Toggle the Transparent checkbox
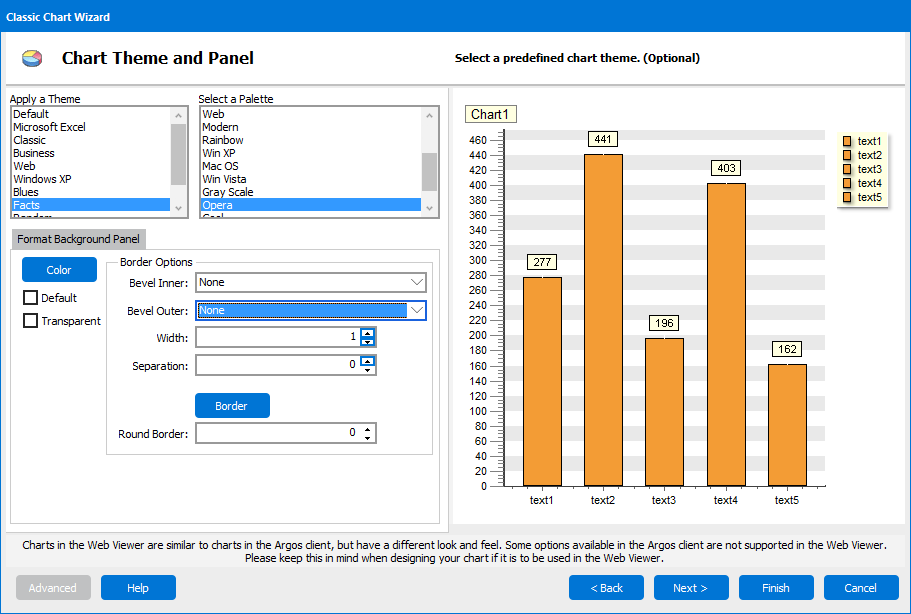This screenshot has height=614, width=911. point(28,320)
